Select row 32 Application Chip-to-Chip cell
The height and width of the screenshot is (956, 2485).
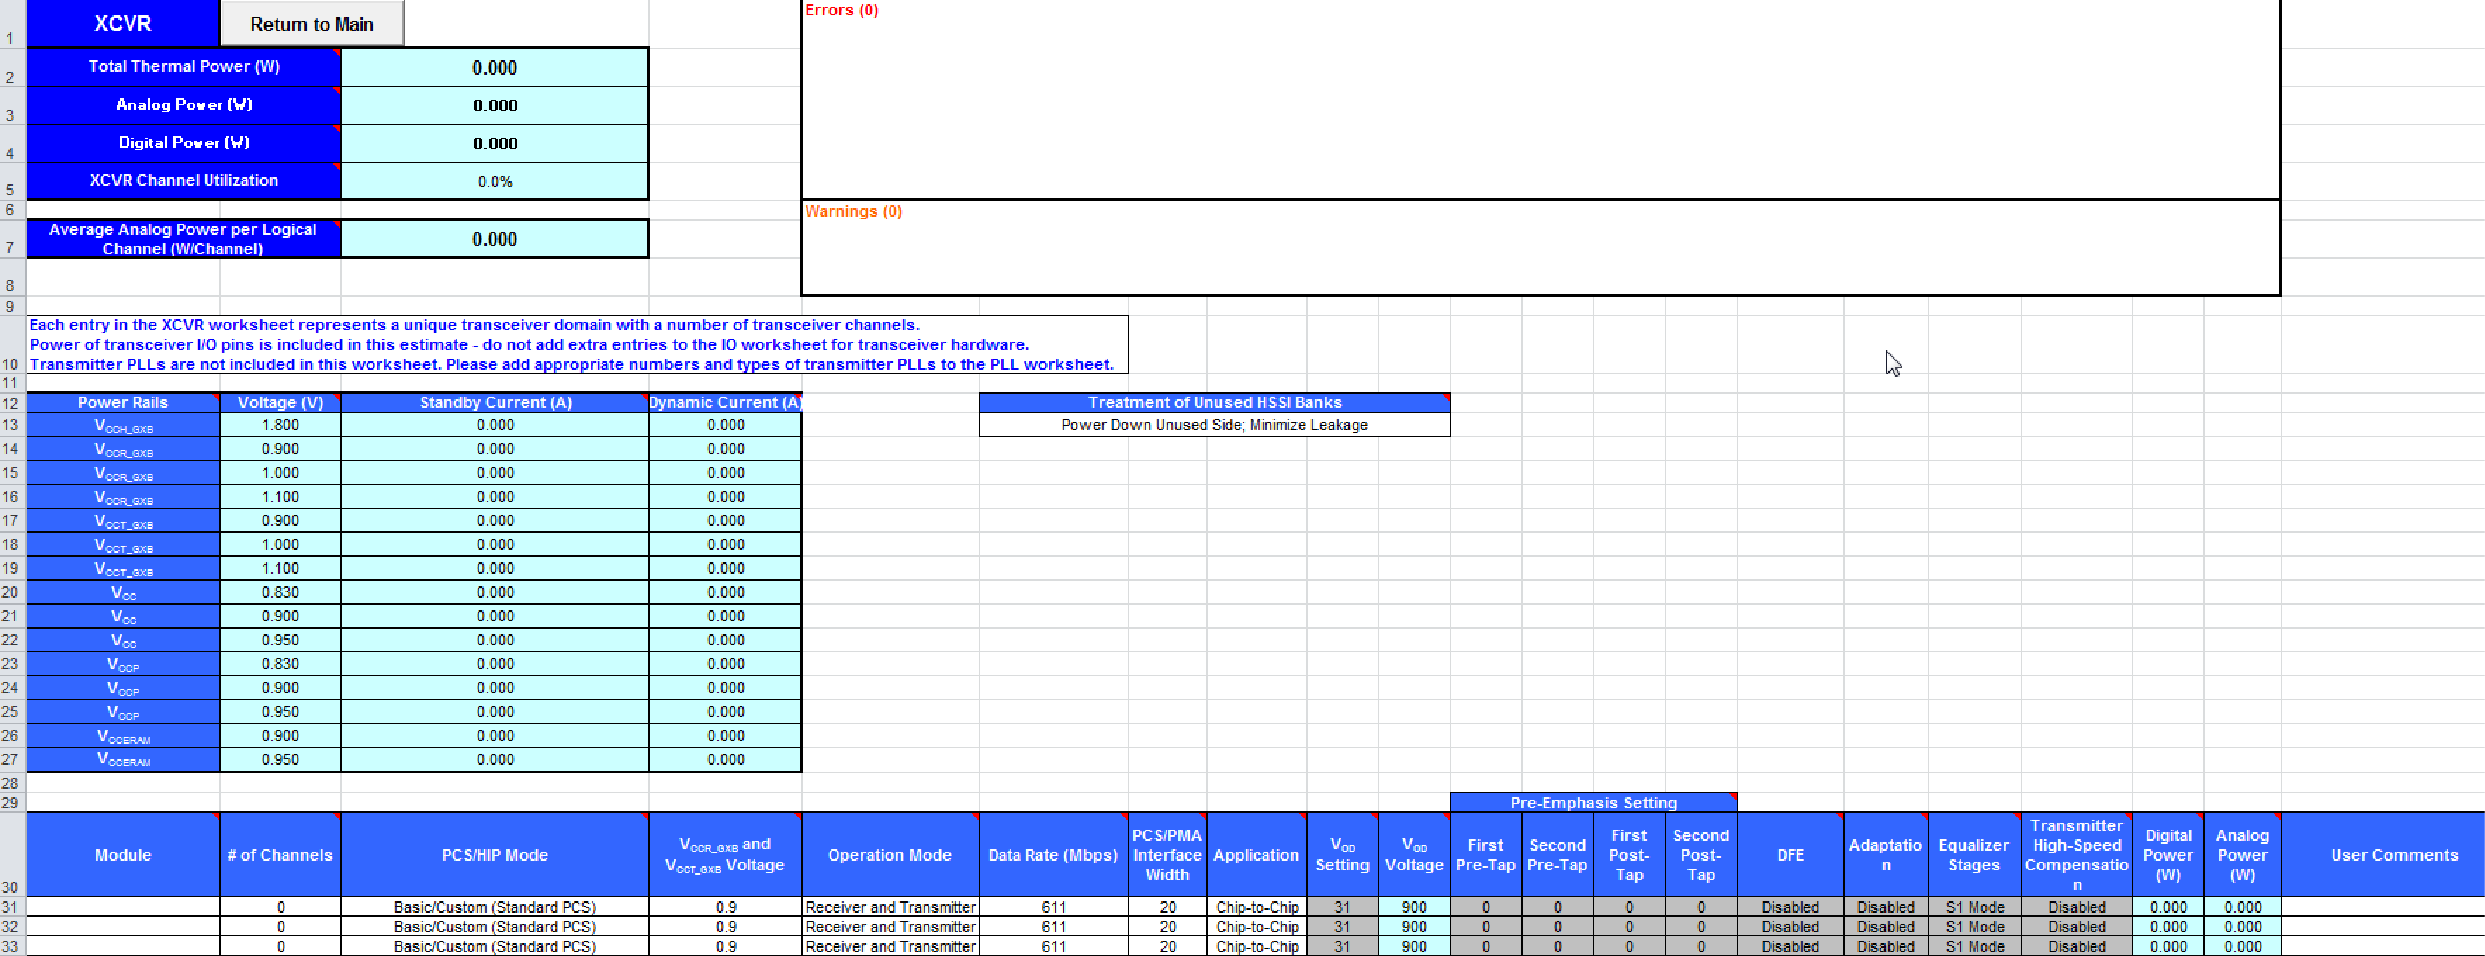pos(1257,927)
